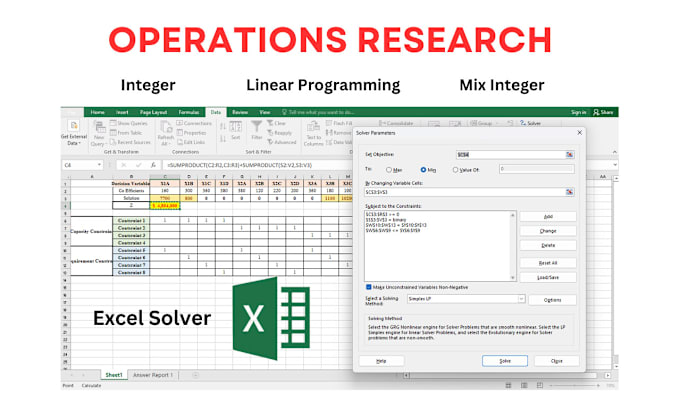Click the Share icon button

point(603,112)
